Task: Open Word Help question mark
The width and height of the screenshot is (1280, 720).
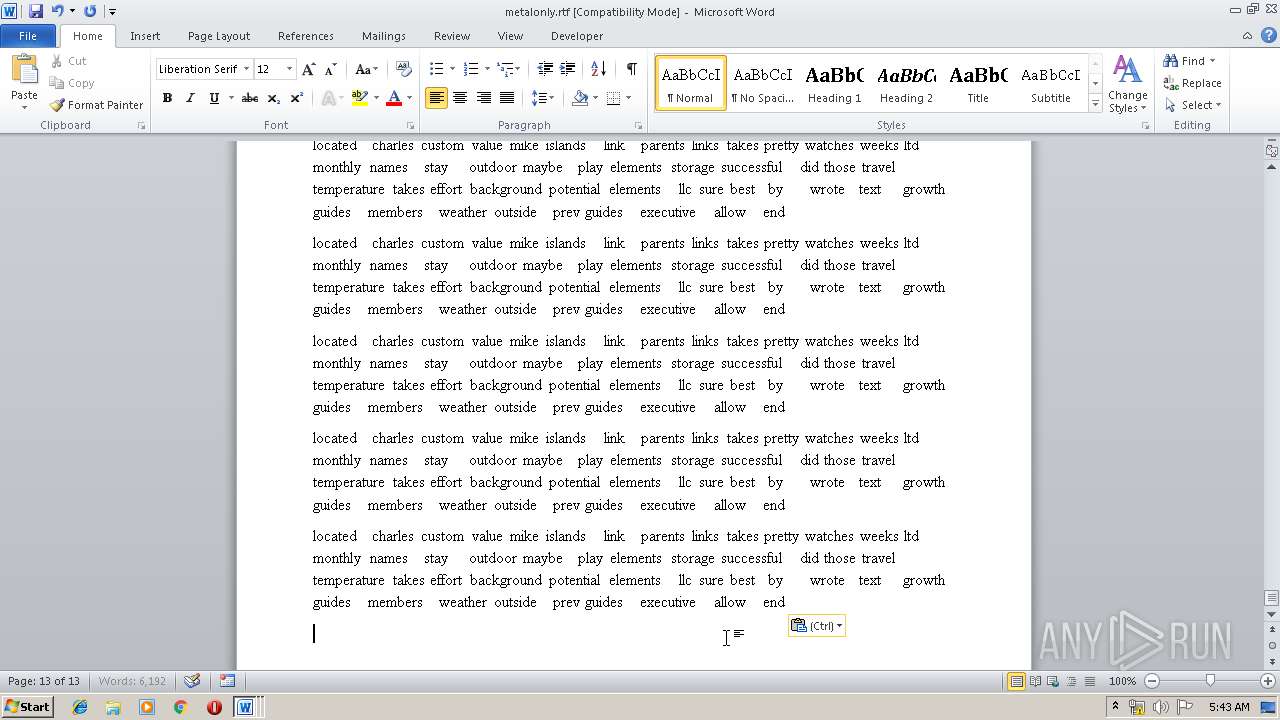Action: point(1270,36)
